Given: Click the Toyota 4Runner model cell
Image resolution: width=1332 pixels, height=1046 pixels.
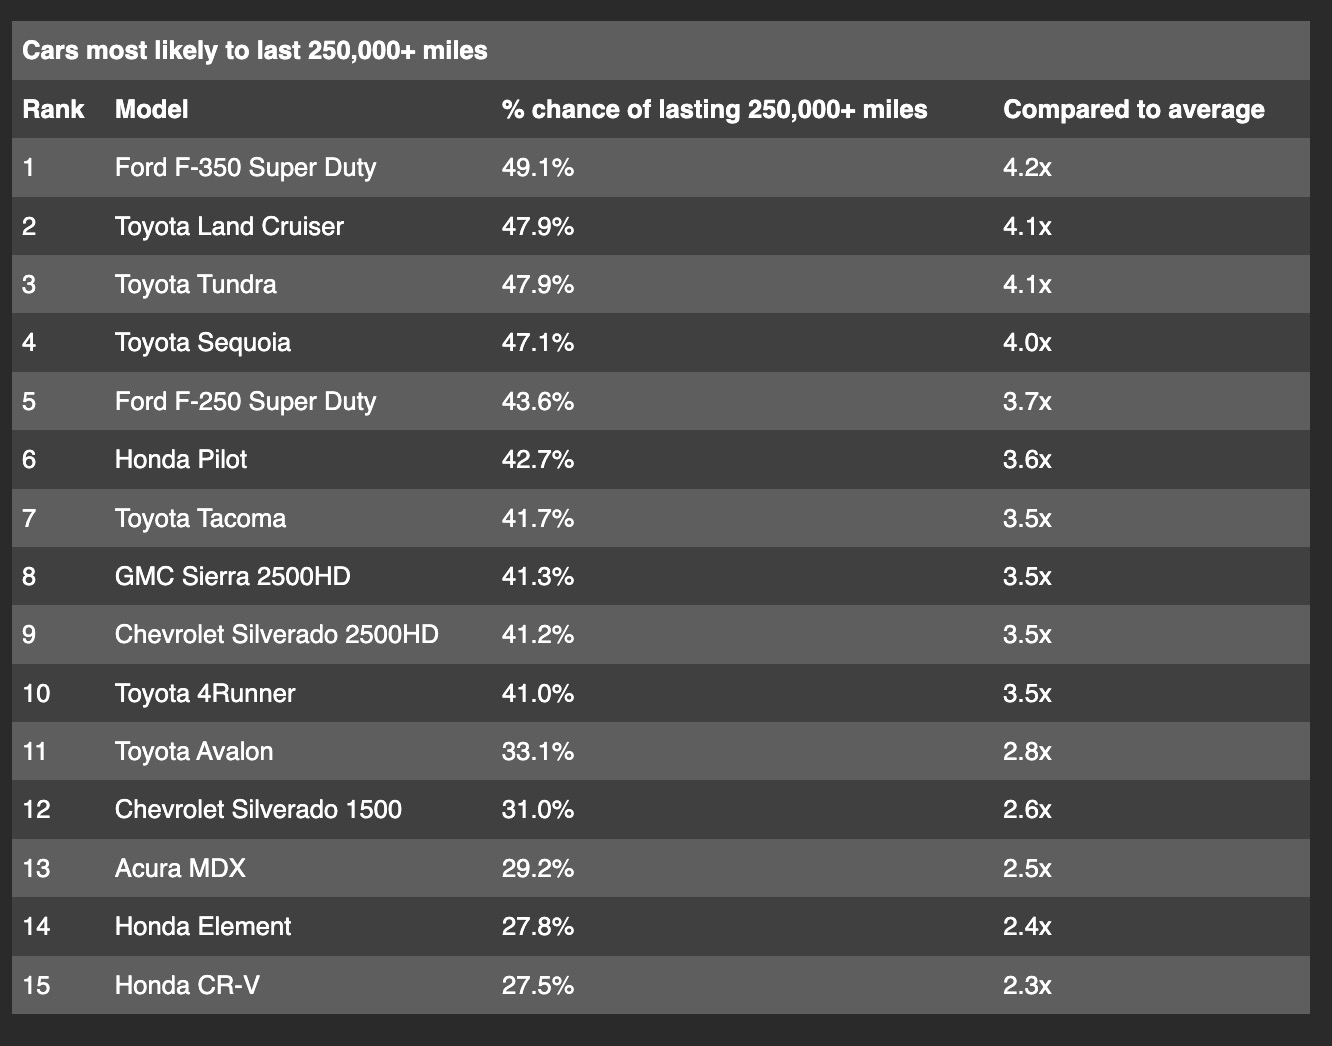Looking at the screenshot, I should pyautogui.click(x=205, y=694).
